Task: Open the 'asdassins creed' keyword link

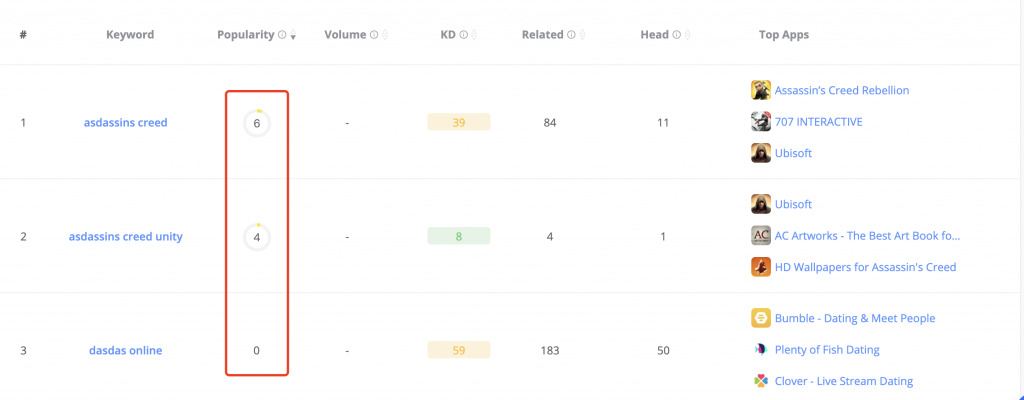Action: pyautogui.click(x=125, y=123)
